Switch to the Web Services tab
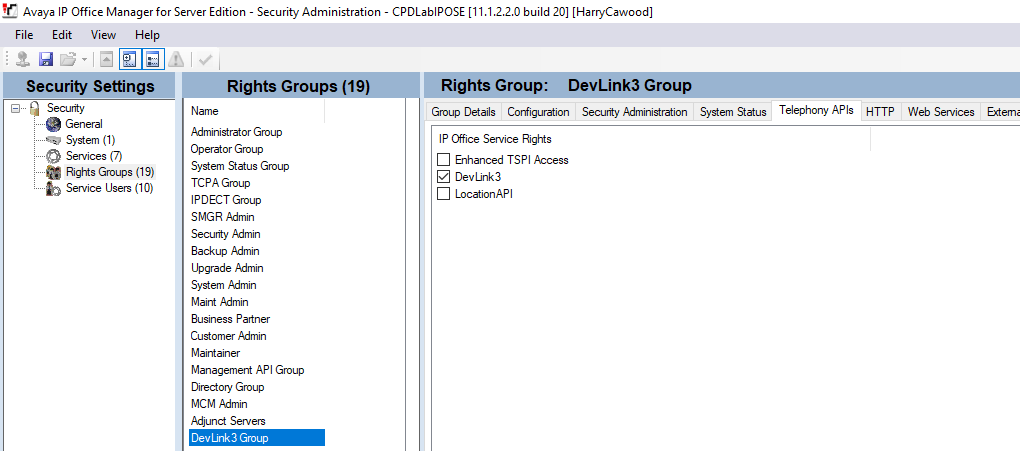The image size is (1020, 451). [x=941, y=112]
